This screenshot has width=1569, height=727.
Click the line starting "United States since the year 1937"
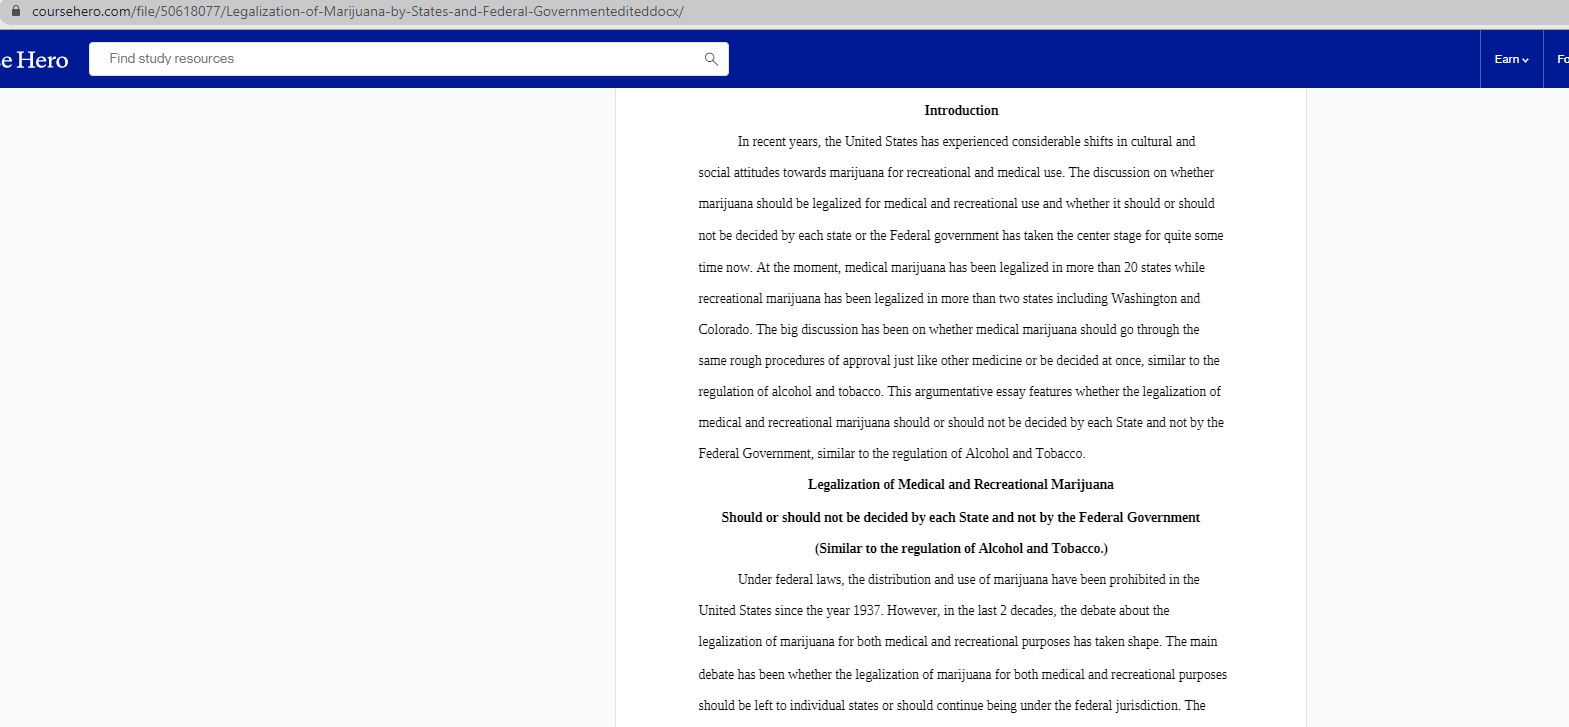(933, 611)
